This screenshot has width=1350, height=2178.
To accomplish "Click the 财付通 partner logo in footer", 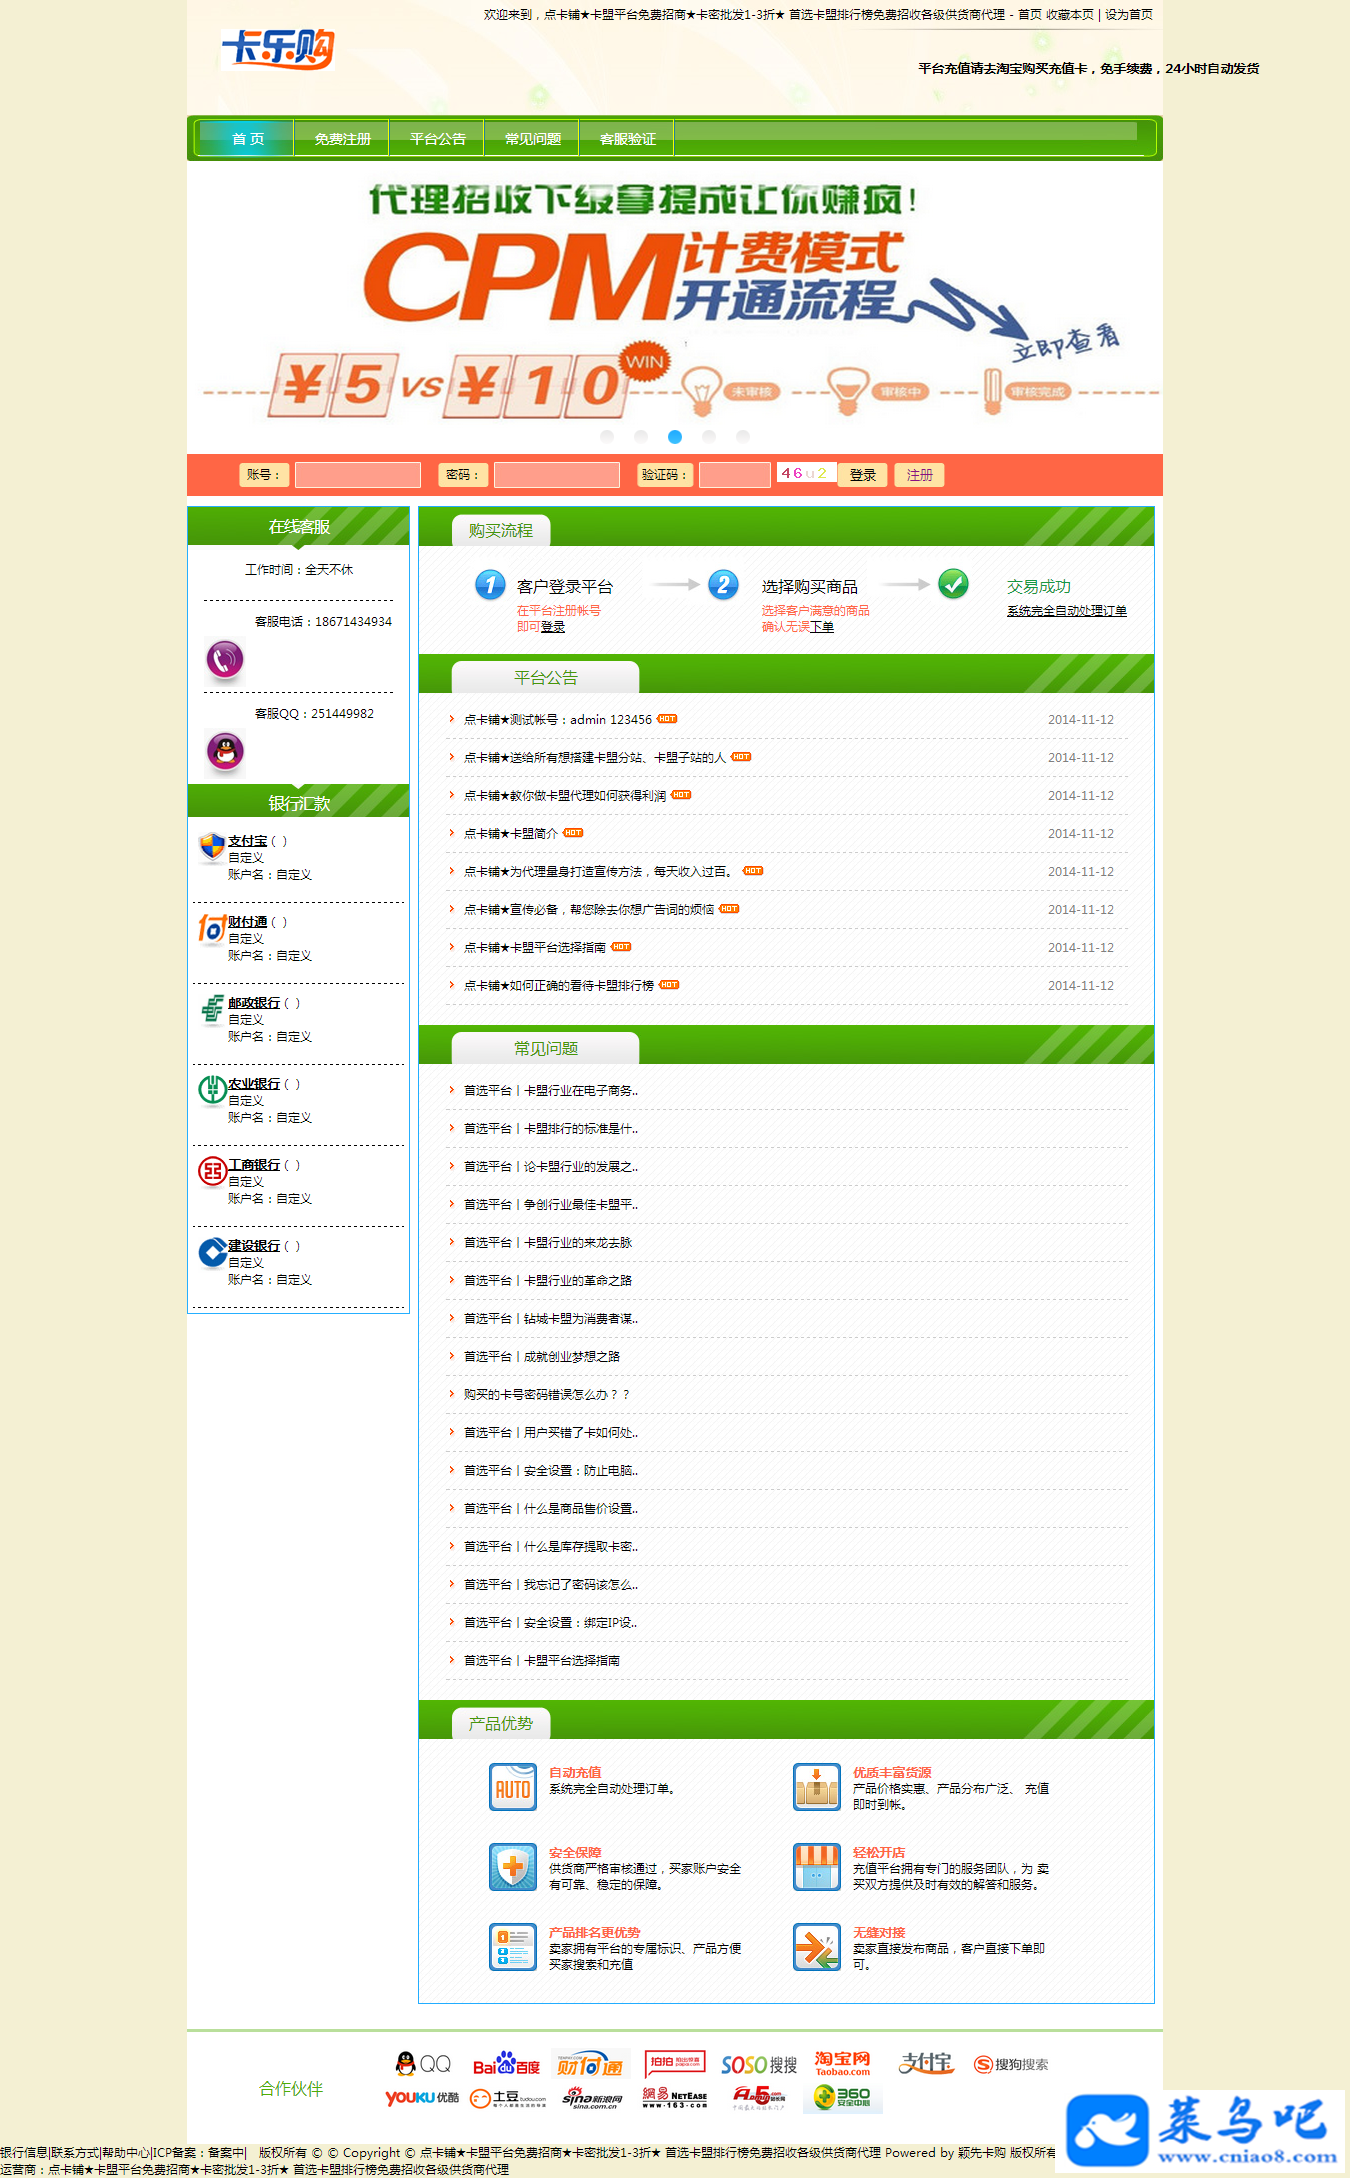I will (x=592, y=2064).
